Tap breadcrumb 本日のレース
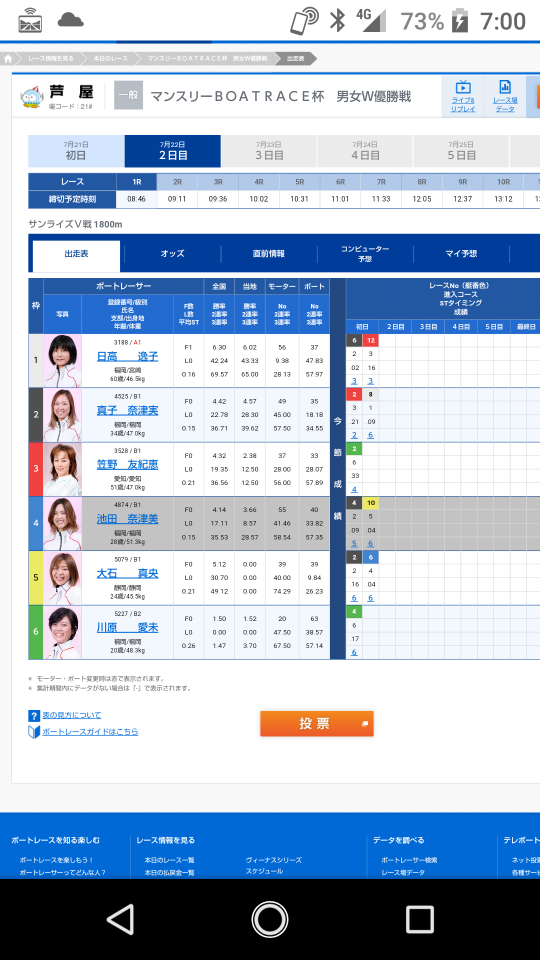Screen dimensions: 540x960 (x=111, y=59)
